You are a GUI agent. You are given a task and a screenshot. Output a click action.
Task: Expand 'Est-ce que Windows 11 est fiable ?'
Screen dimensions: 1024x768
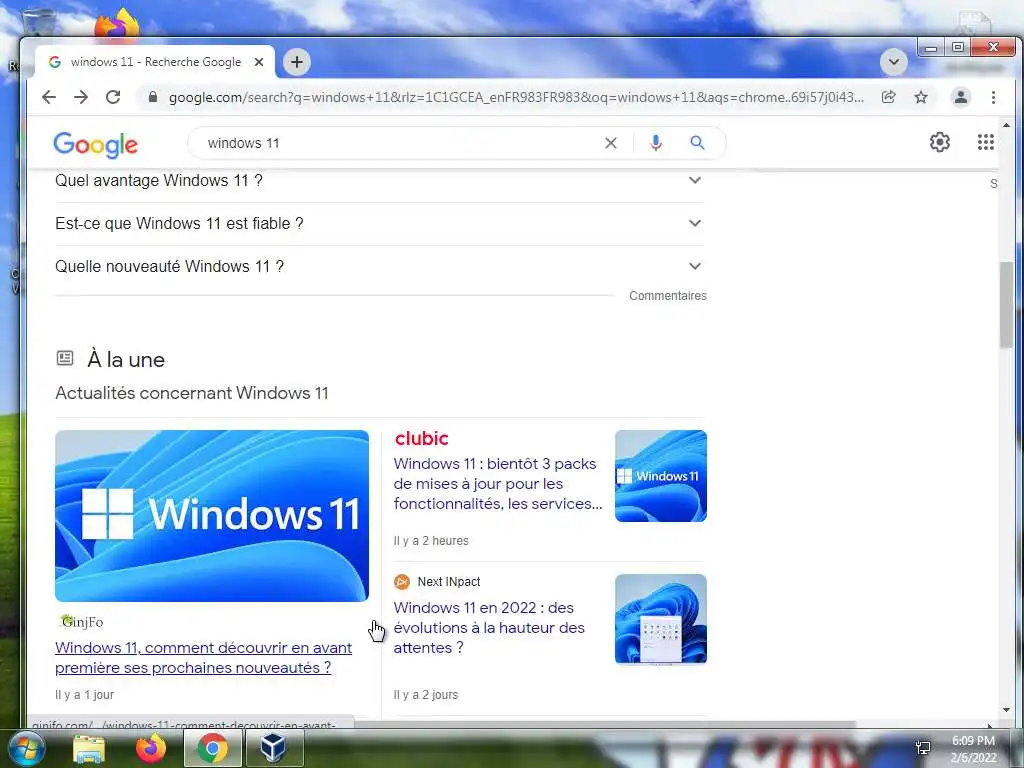point(380,223)
